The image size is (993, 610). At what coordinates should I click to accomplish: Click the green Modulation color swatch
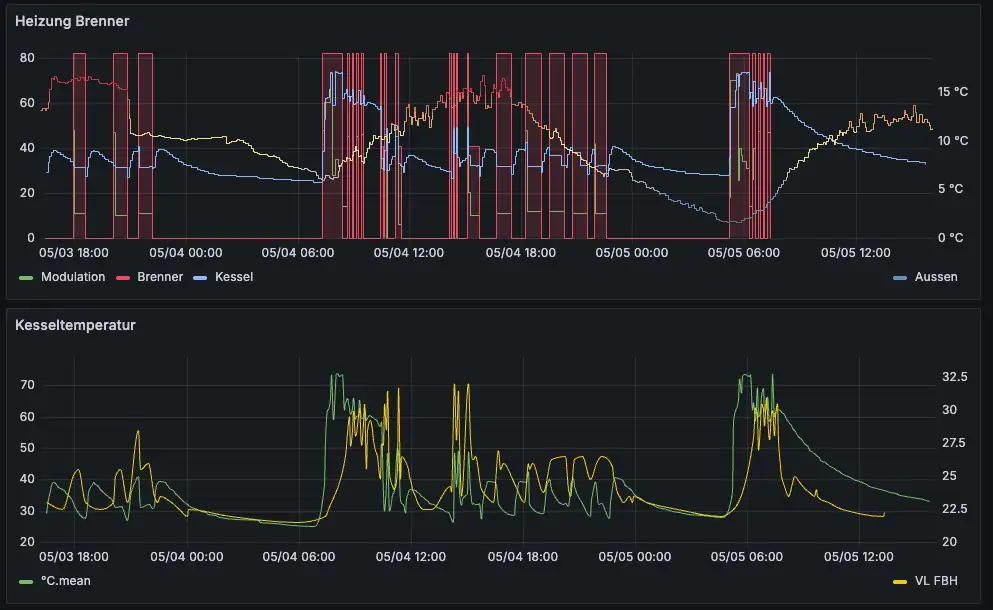click(x=27, y=277)
